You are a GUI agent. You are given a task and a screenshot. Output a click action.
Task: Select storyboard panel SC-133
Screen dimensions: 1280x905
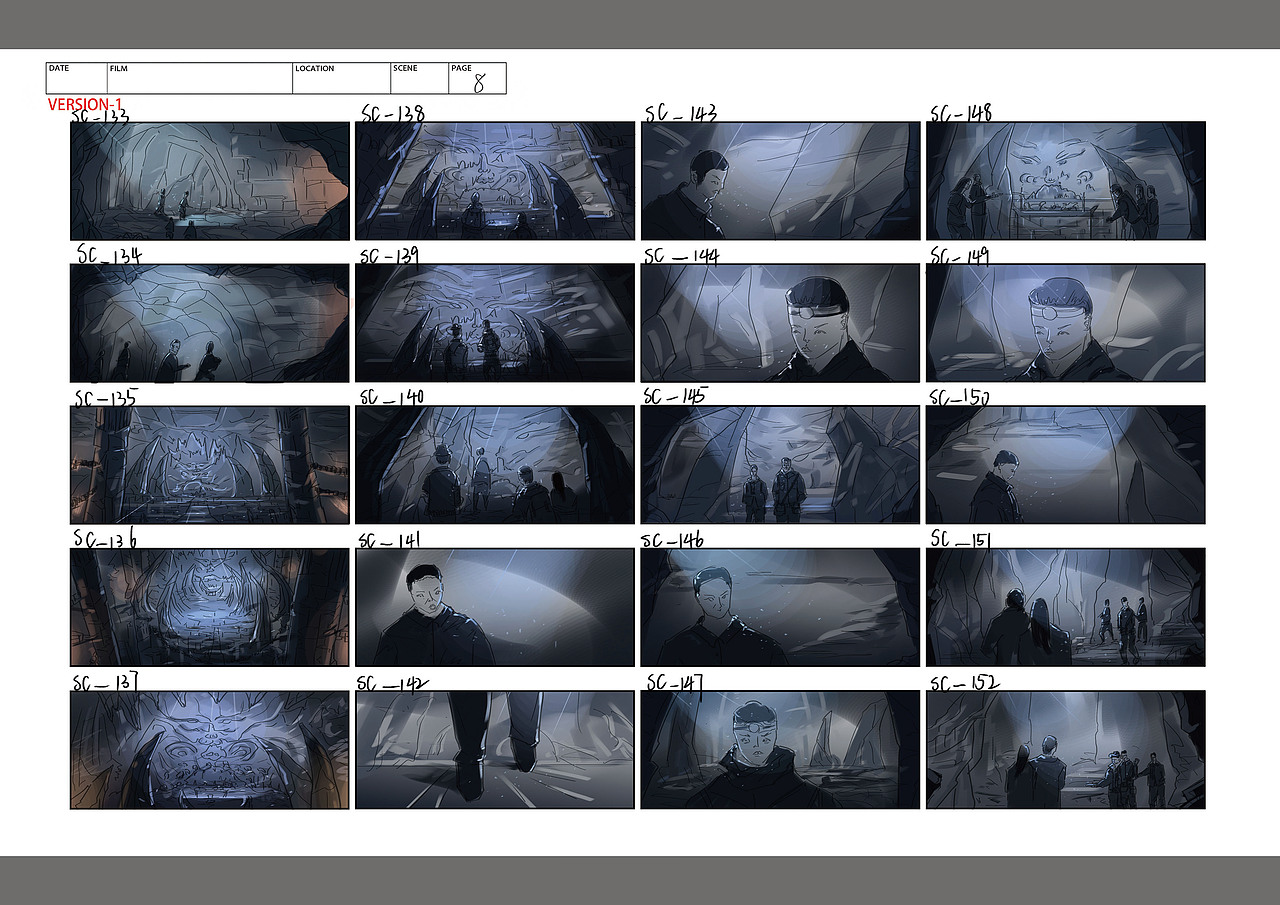point(210,181)
